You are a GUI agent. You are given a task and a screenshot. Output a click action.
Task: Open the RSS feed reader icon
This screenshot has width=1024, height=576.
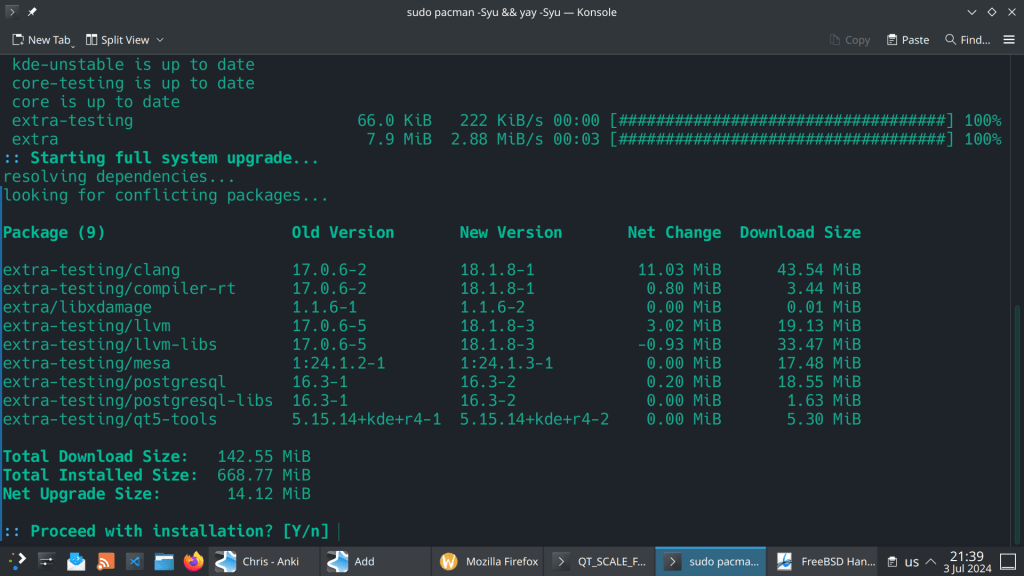tap(105, 561)
